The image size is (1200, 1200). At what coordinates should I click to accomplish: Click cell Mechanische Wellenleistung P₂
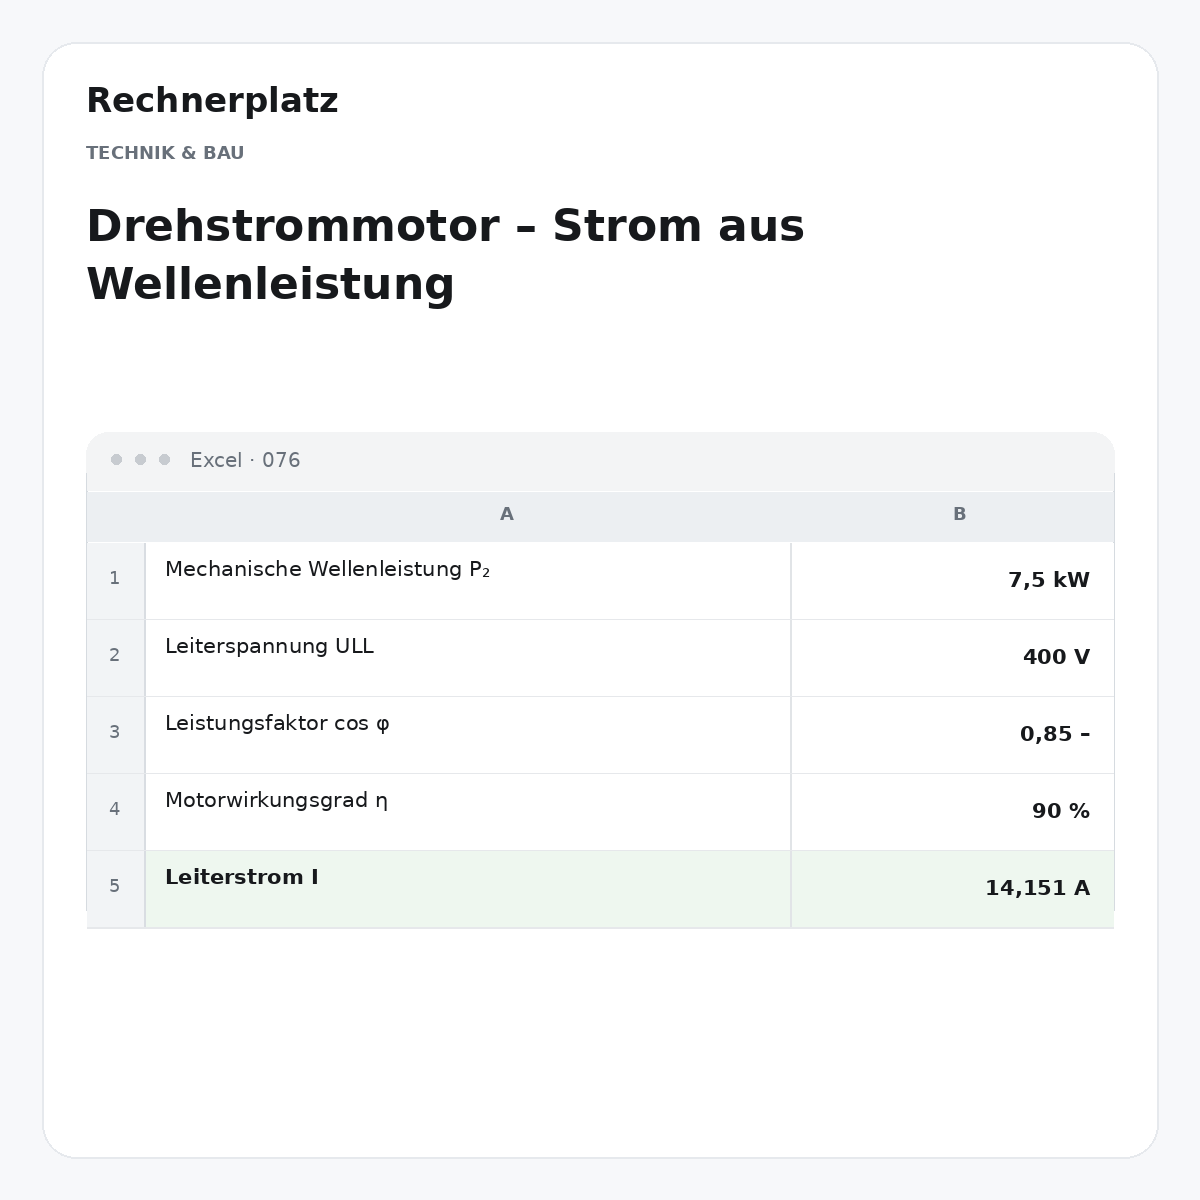coord(468,580)
